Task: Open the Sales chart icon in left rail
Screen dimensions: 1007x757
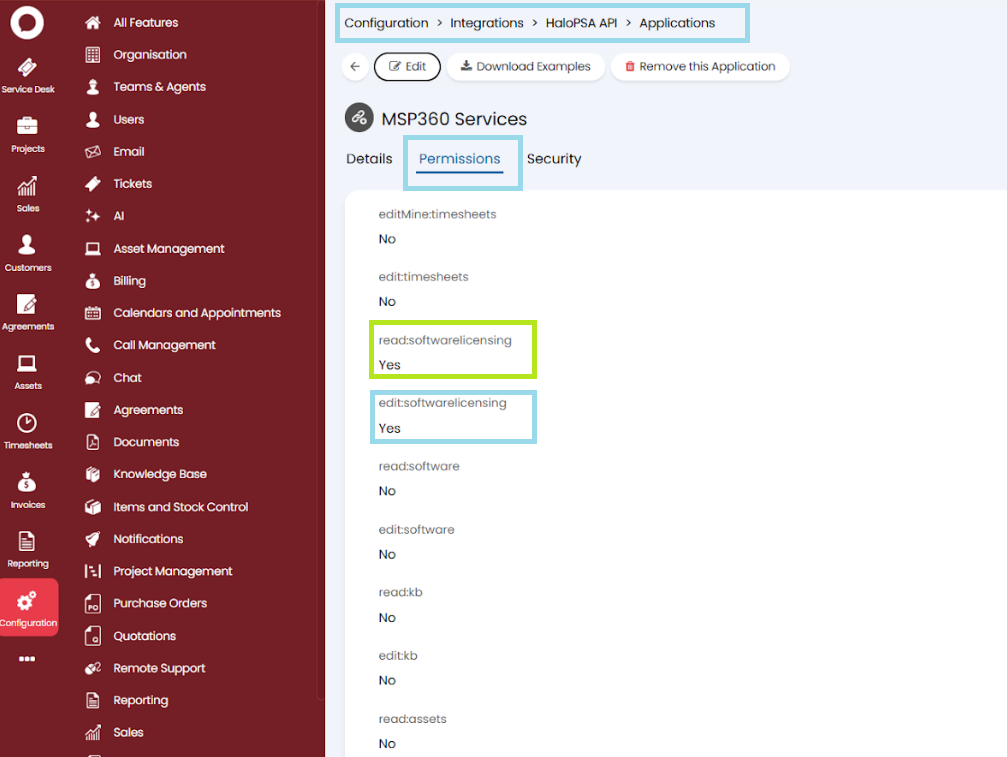Action: [x=27, y=186]
